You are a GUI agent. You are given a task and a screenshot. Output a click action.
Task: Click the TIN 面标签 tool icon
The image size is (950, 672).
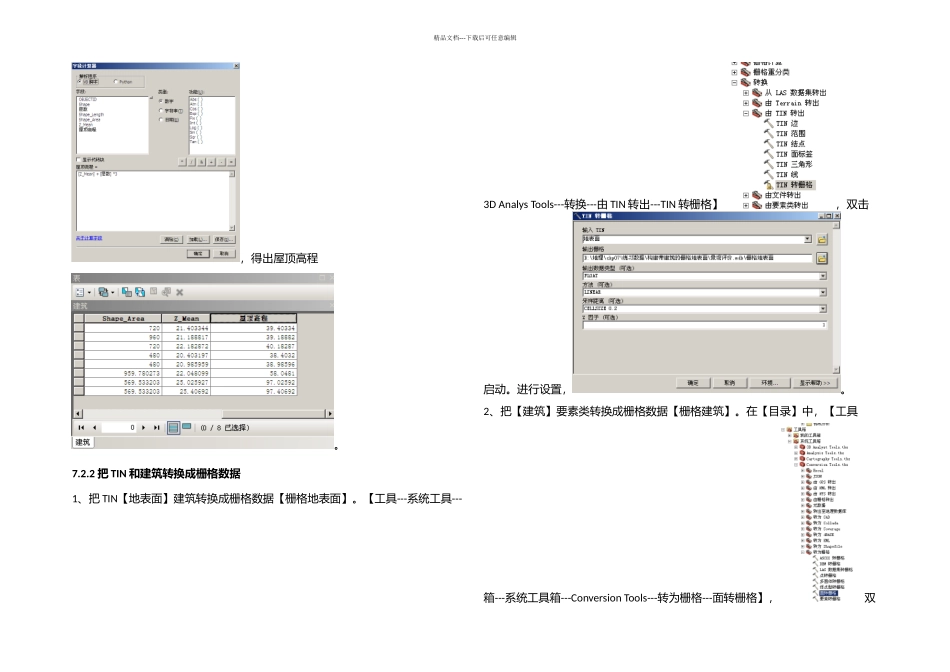click(x=768, y=154)
